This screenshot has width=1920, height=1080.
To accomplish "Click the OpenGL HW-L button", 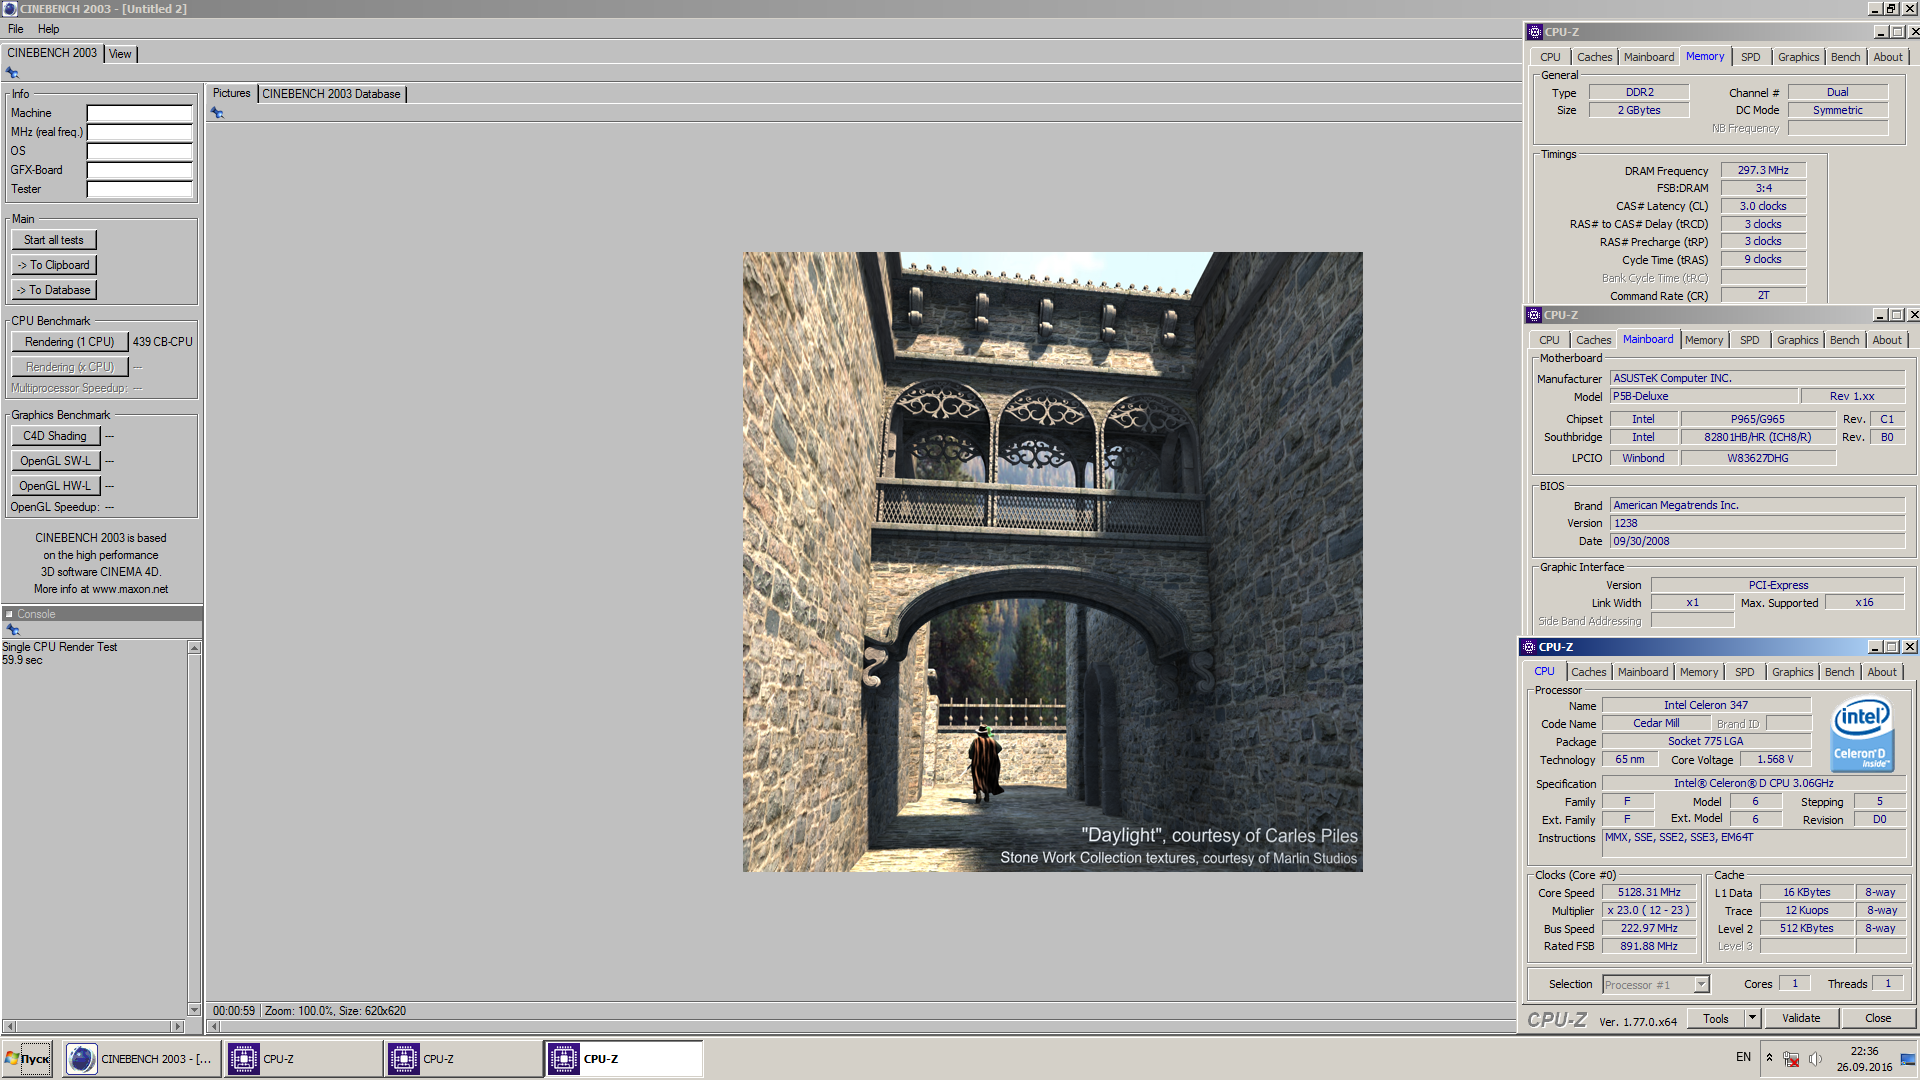I will coord(55,486).
